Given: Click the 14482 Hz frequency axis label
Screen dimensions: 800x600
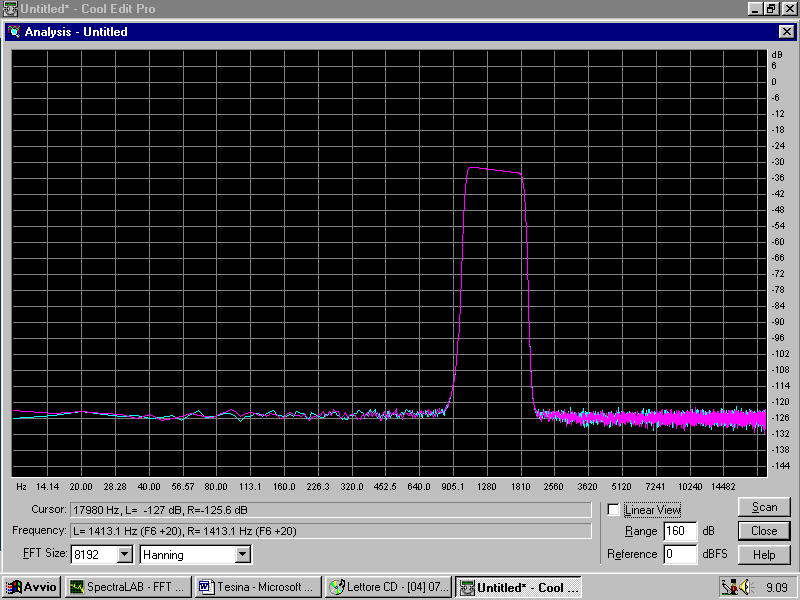Looking at the screenshot, I should tap(723, 487).
